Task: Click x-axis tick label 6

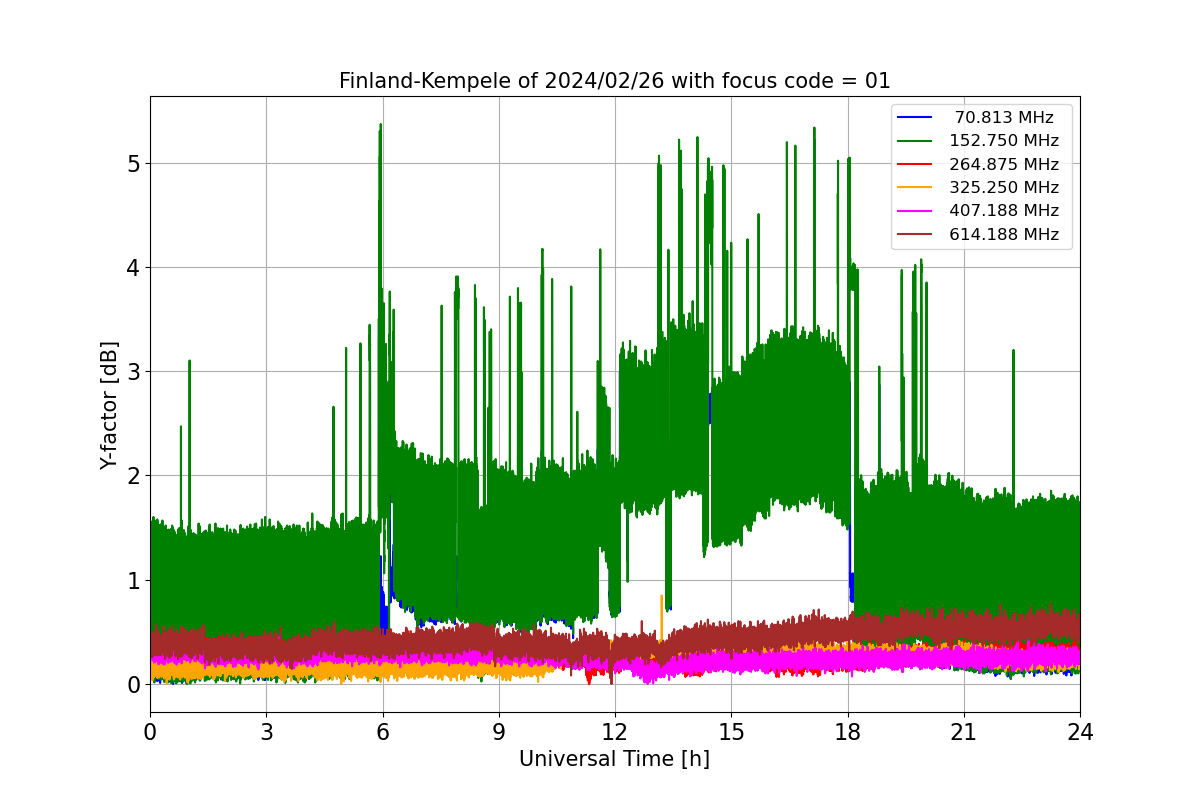Action: 382,732
